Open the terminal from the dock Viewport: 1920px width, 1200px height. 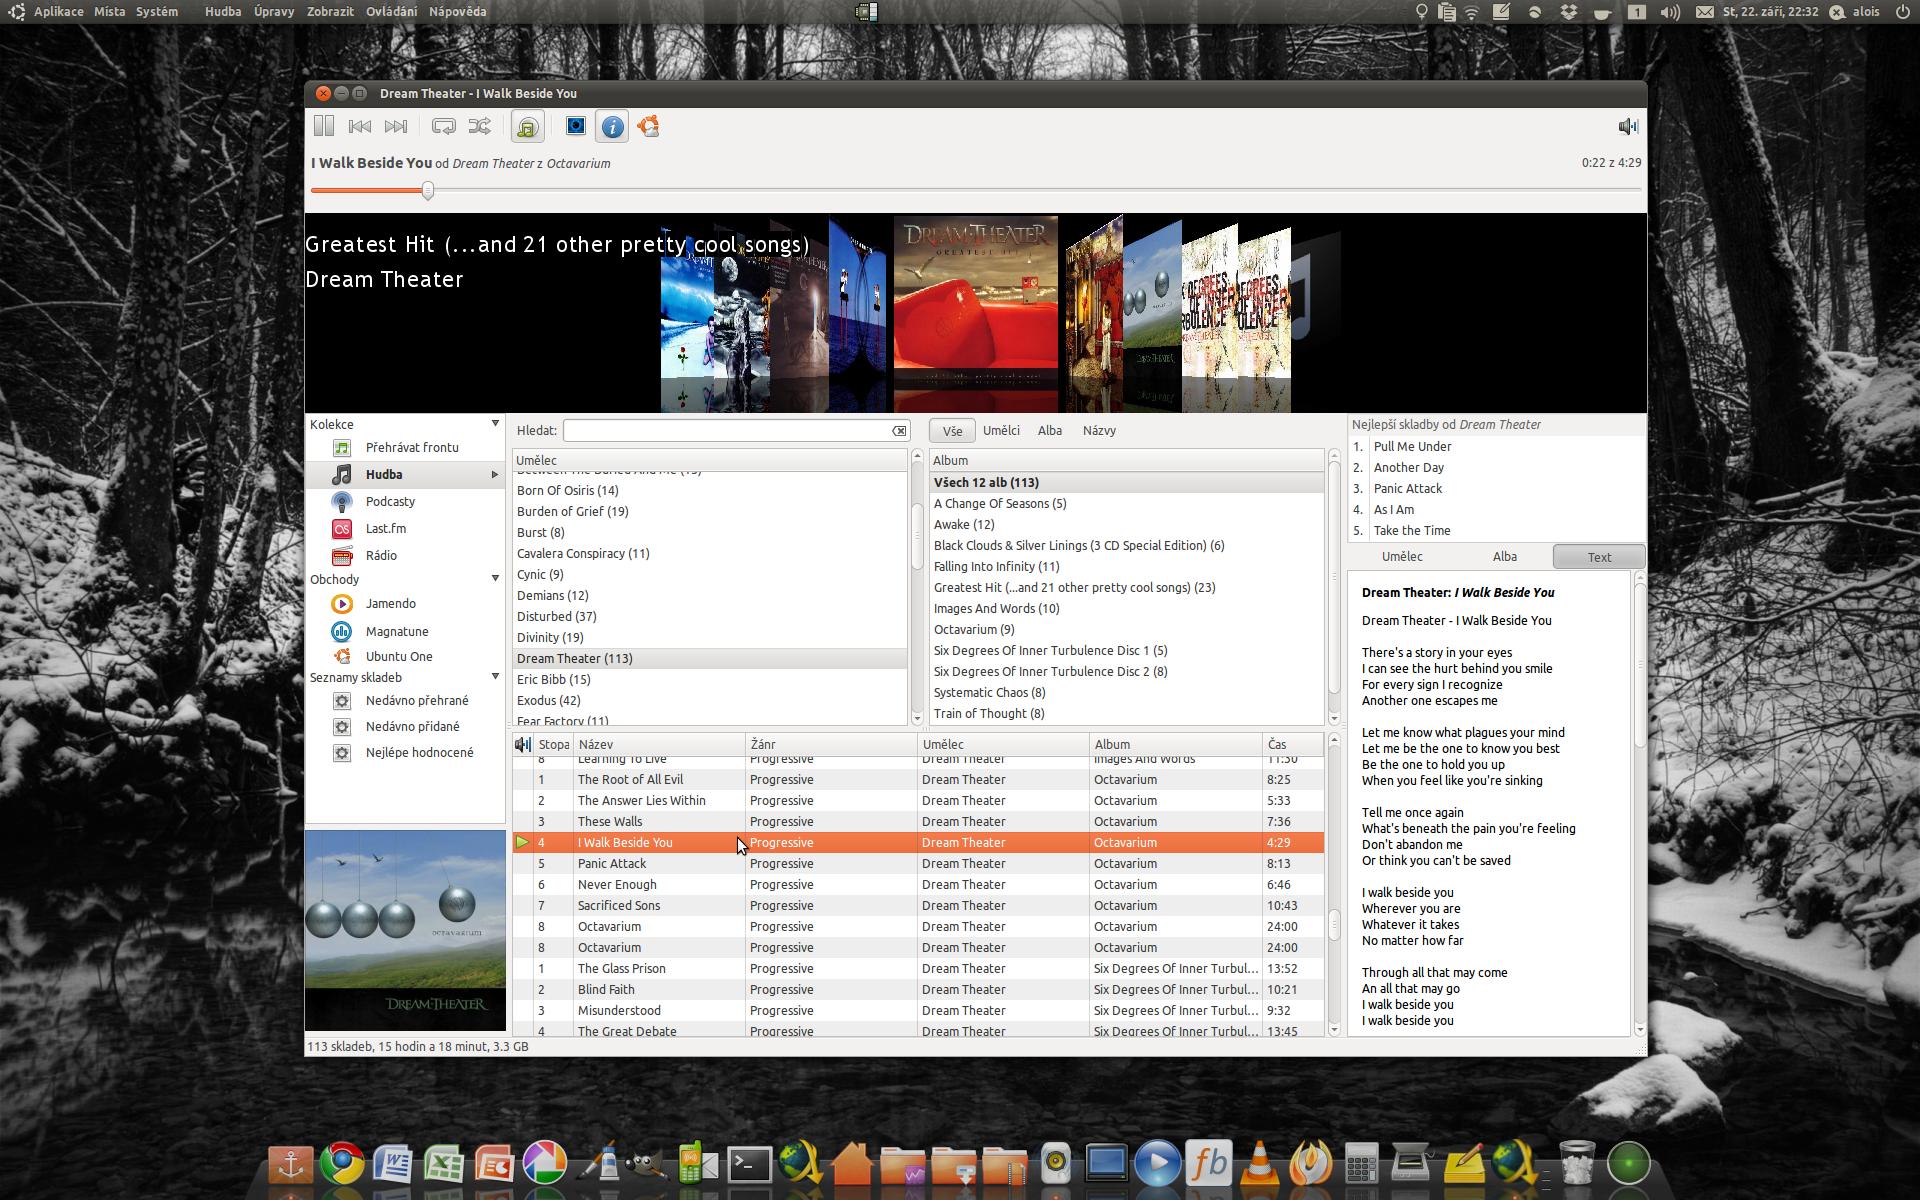pyautogui.click(x=749, y=1164)
